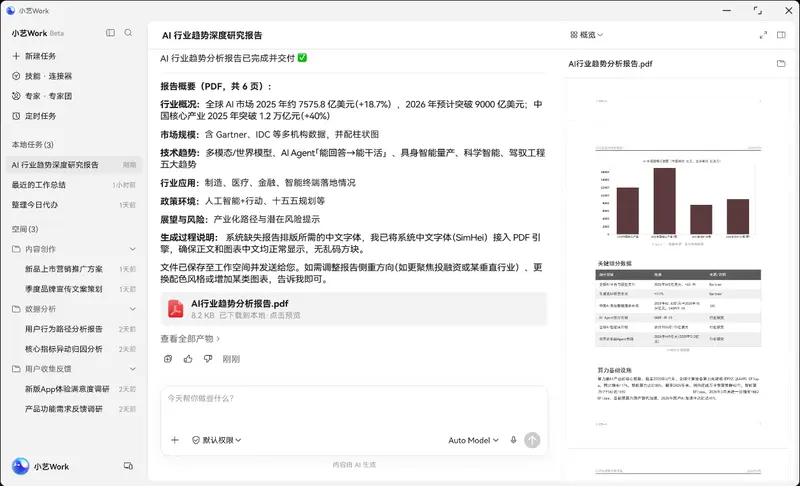Click the device icon beside 小艺Work profile
This screenshot has height=486, width=800.
click(128, 466)
